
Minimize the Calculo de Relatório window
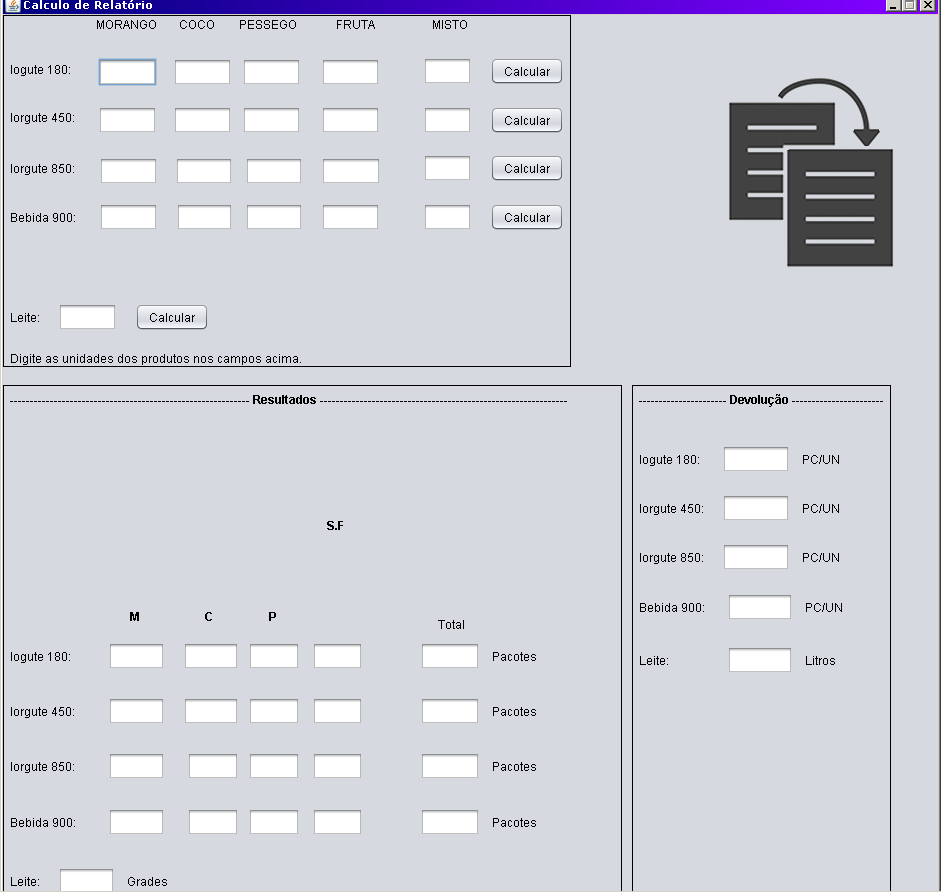point(893,5)
